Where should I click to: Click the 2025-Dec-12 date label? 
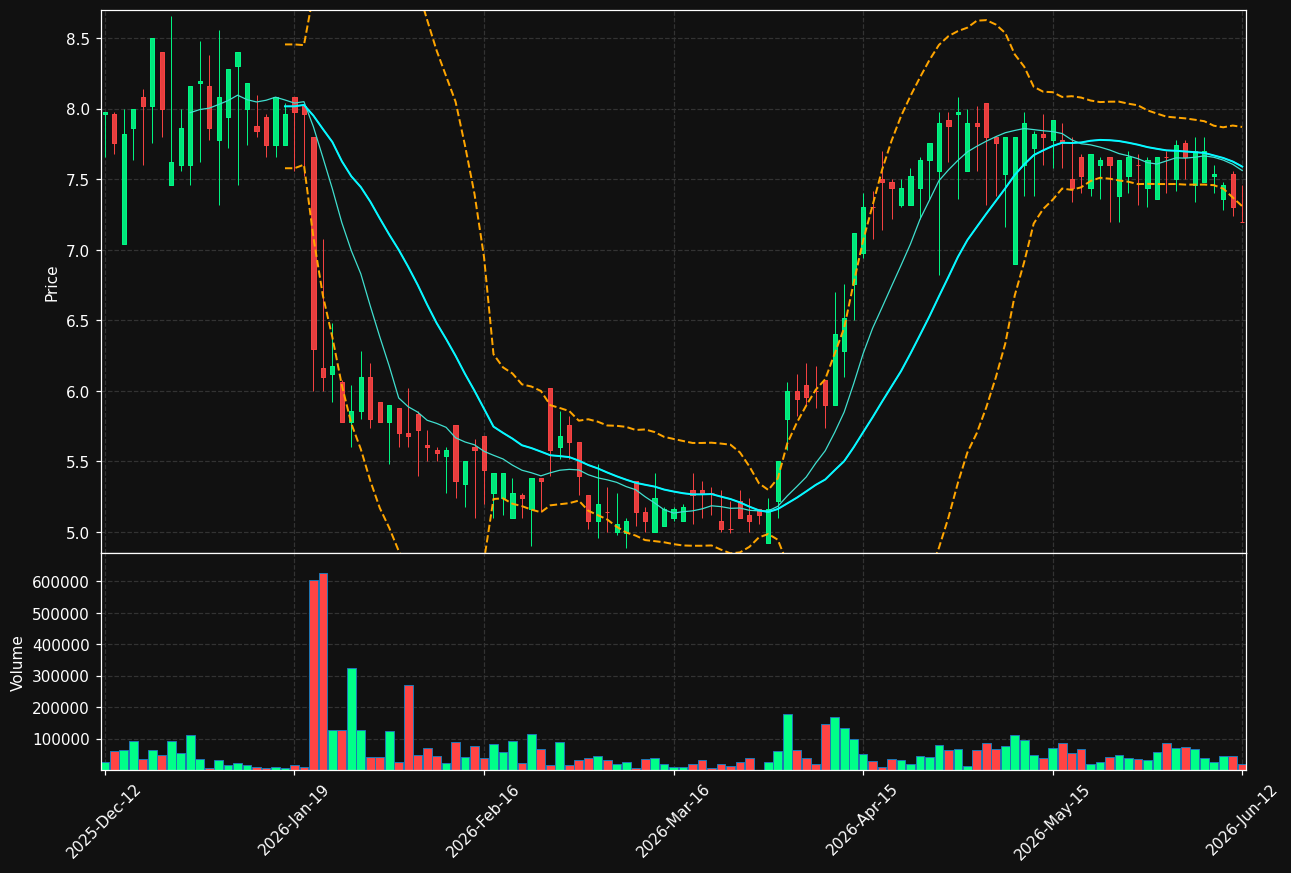pyautogui.click(x=104, y=823)
